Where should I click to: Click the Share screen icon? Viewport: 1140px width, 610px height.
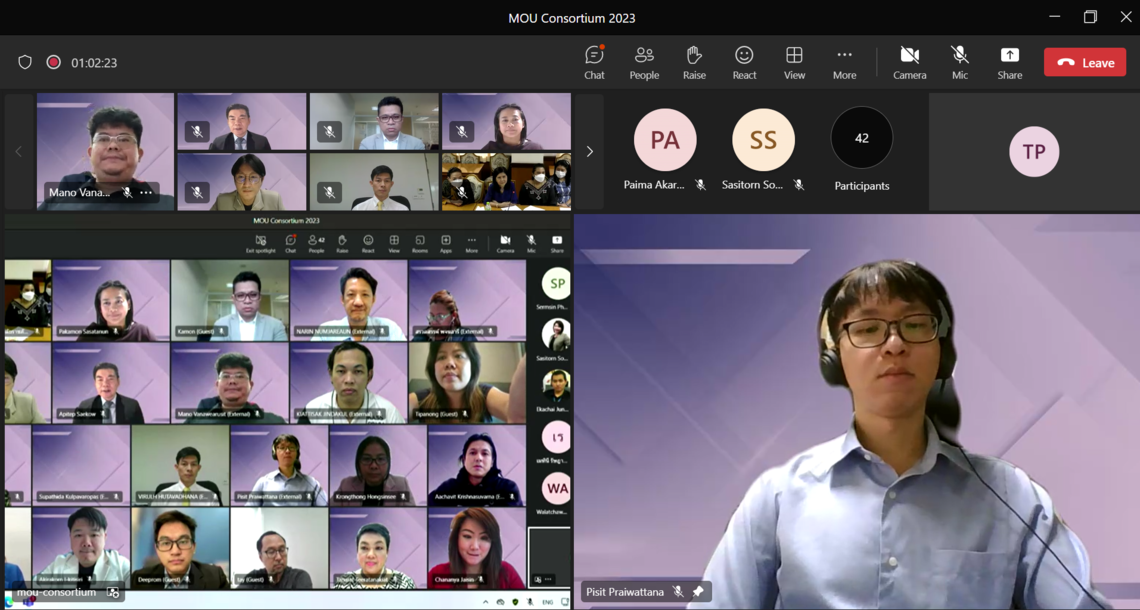(x=1009, y=62)
